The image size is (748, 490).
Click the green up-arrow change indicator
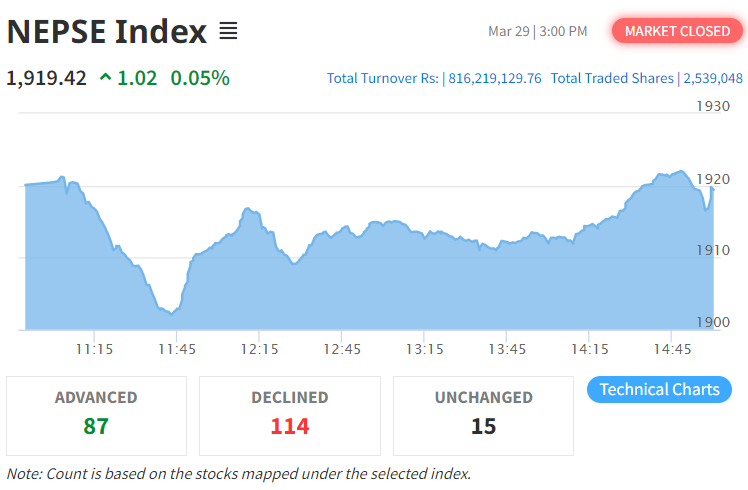105,78
